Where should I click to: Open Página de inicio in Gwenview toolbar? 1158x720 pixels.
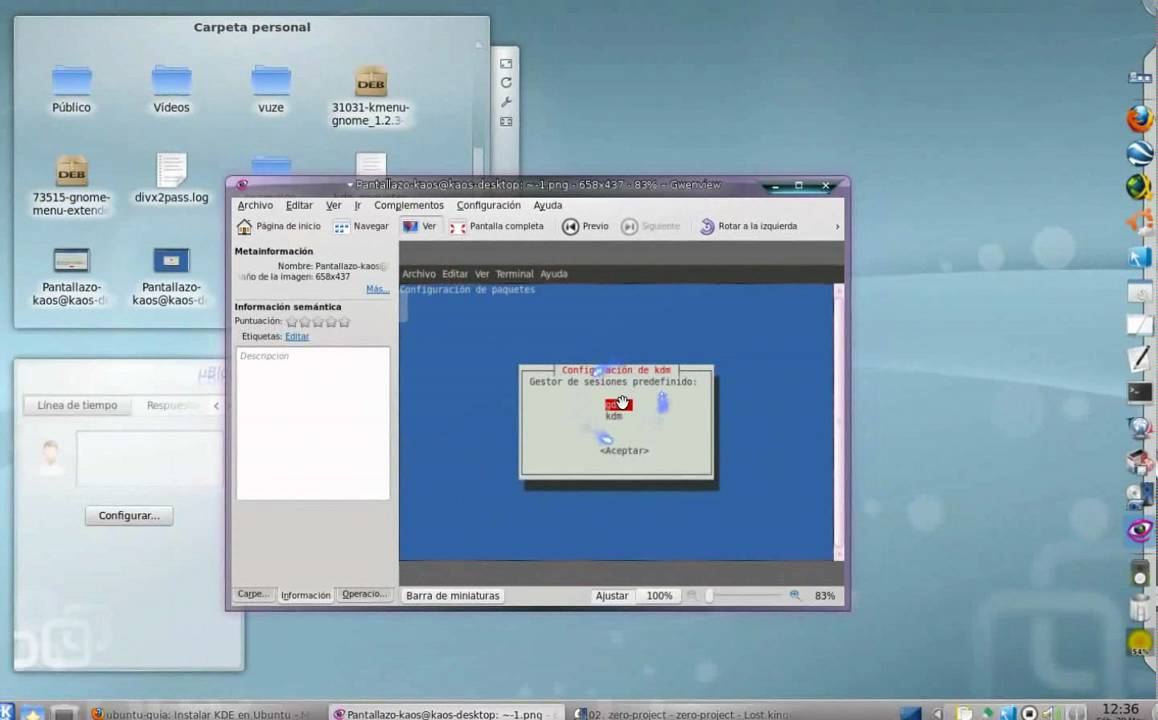tap(278, 226)
